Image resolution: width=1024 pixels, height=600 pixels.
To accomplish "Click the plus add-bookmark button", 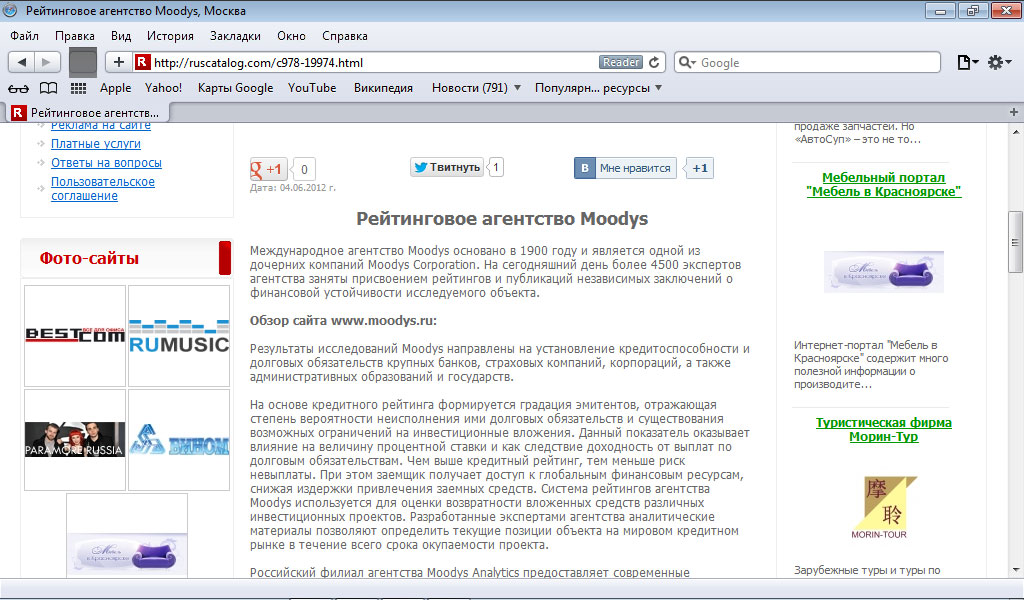I will click(x=118, y=62).
